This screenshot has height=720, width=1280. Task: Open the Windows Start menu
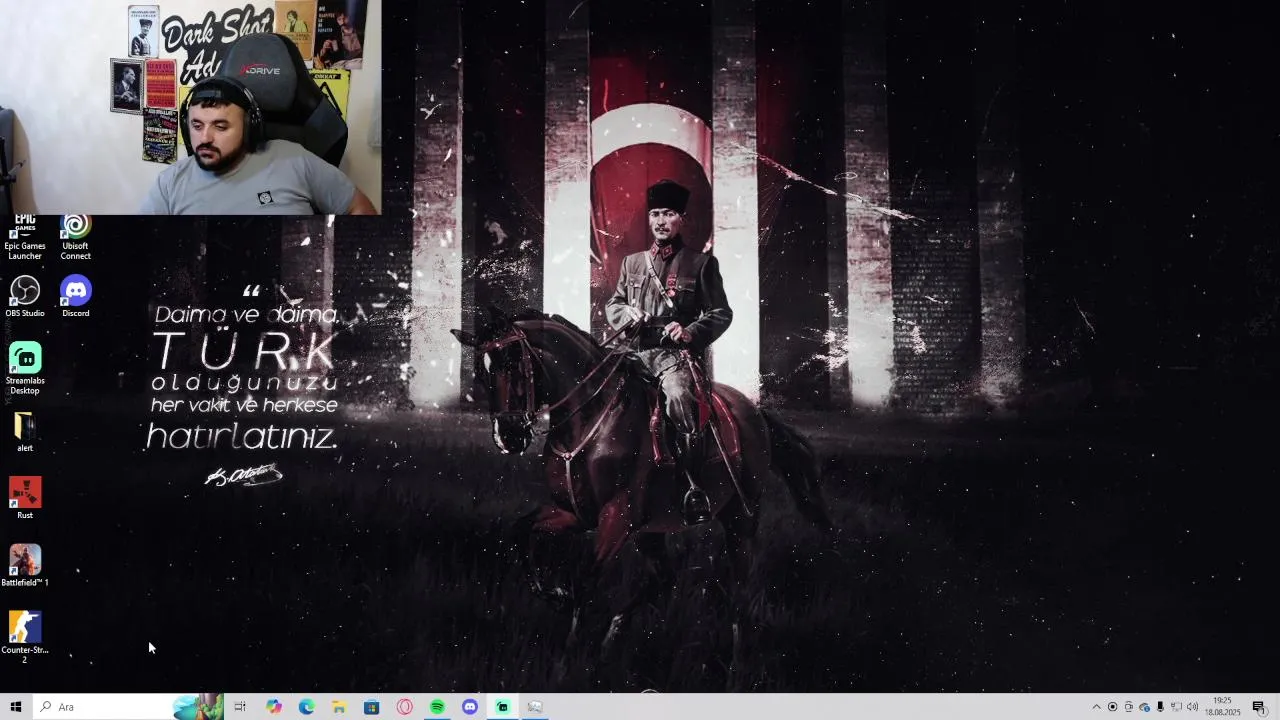pos(15,707)
